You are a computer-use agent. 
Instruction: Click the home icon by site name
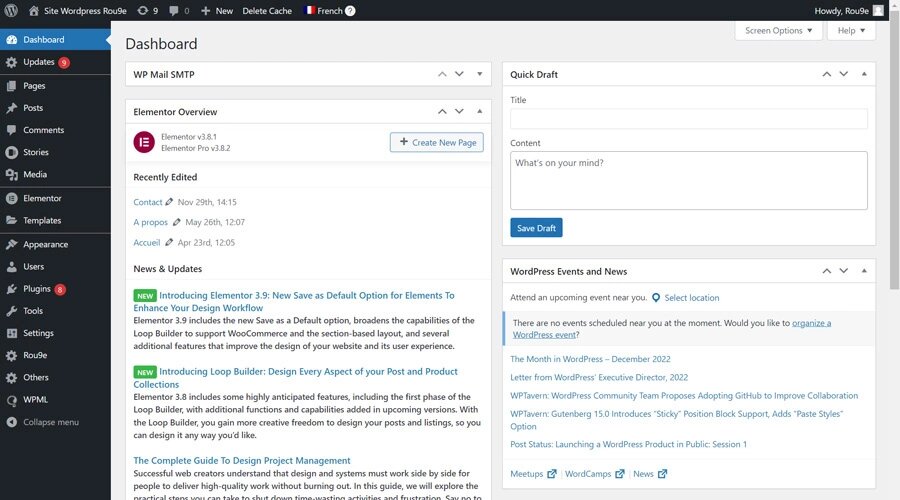click(34, 10)
